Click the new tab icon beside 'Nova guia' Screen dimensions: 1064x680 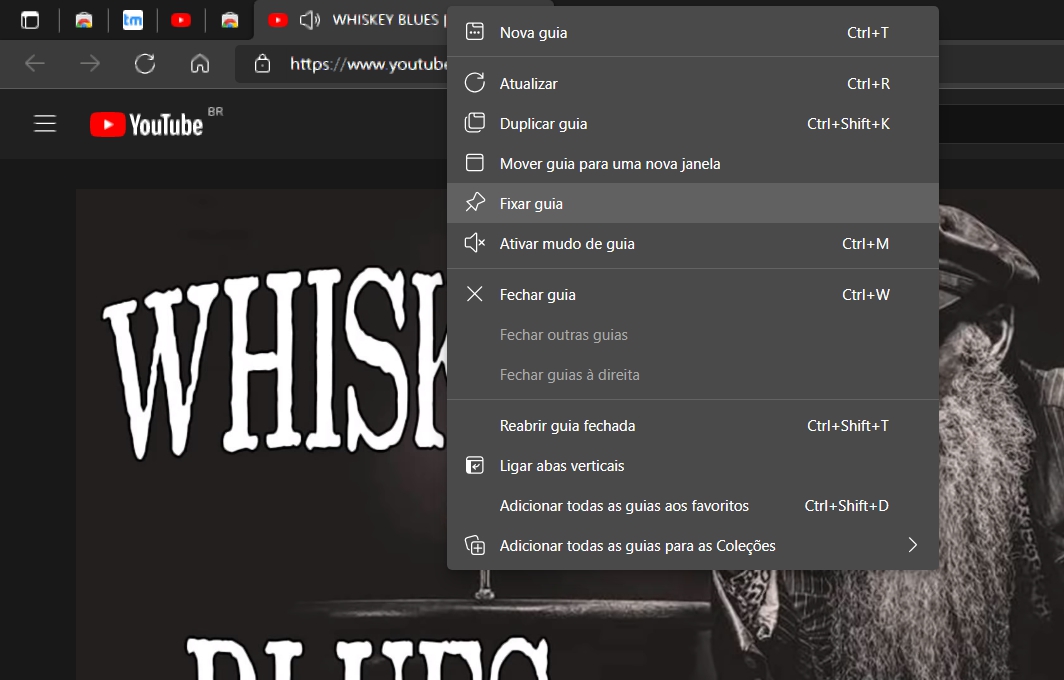click(474, 32)
